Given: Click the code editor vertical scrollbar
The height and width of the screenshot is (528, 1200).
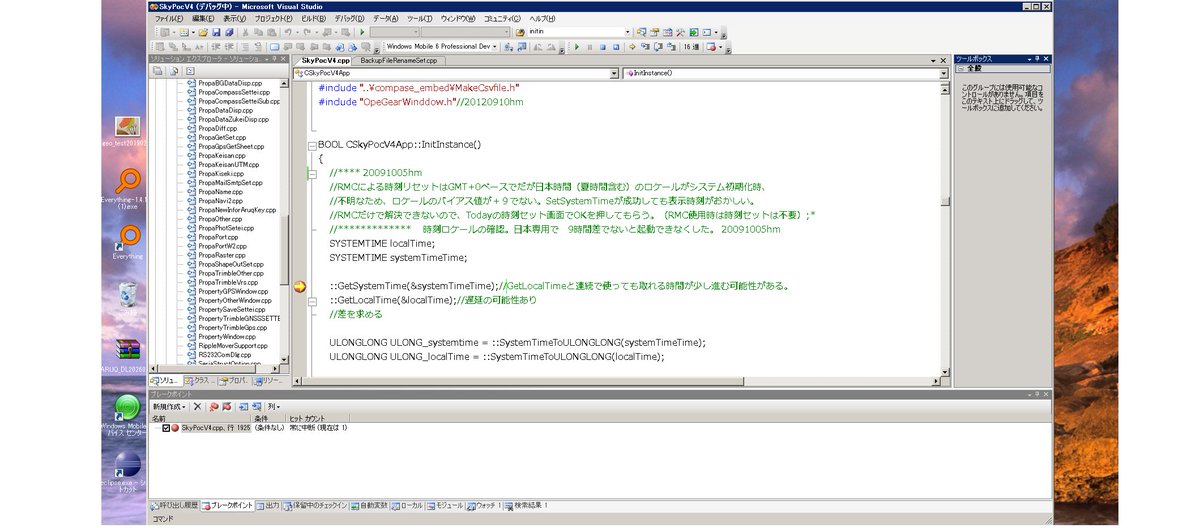Looking at the screenshot, I should 944,228.
